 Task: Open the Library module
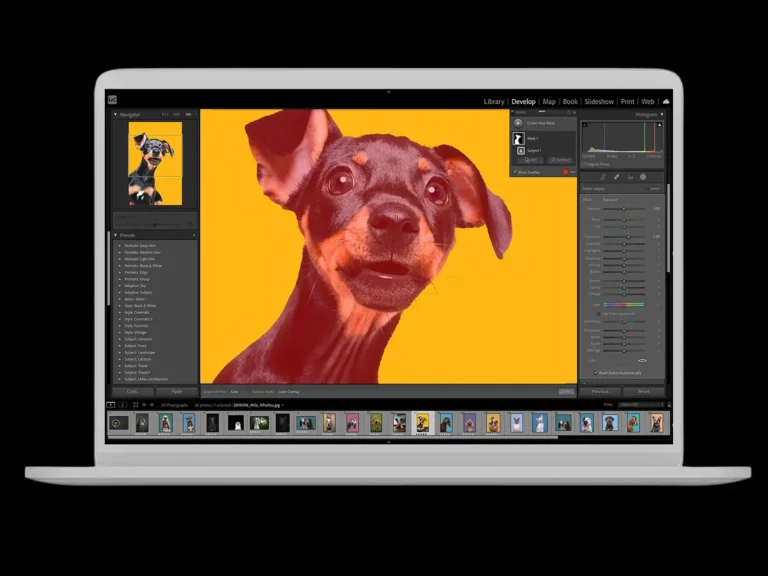(494, 101)
